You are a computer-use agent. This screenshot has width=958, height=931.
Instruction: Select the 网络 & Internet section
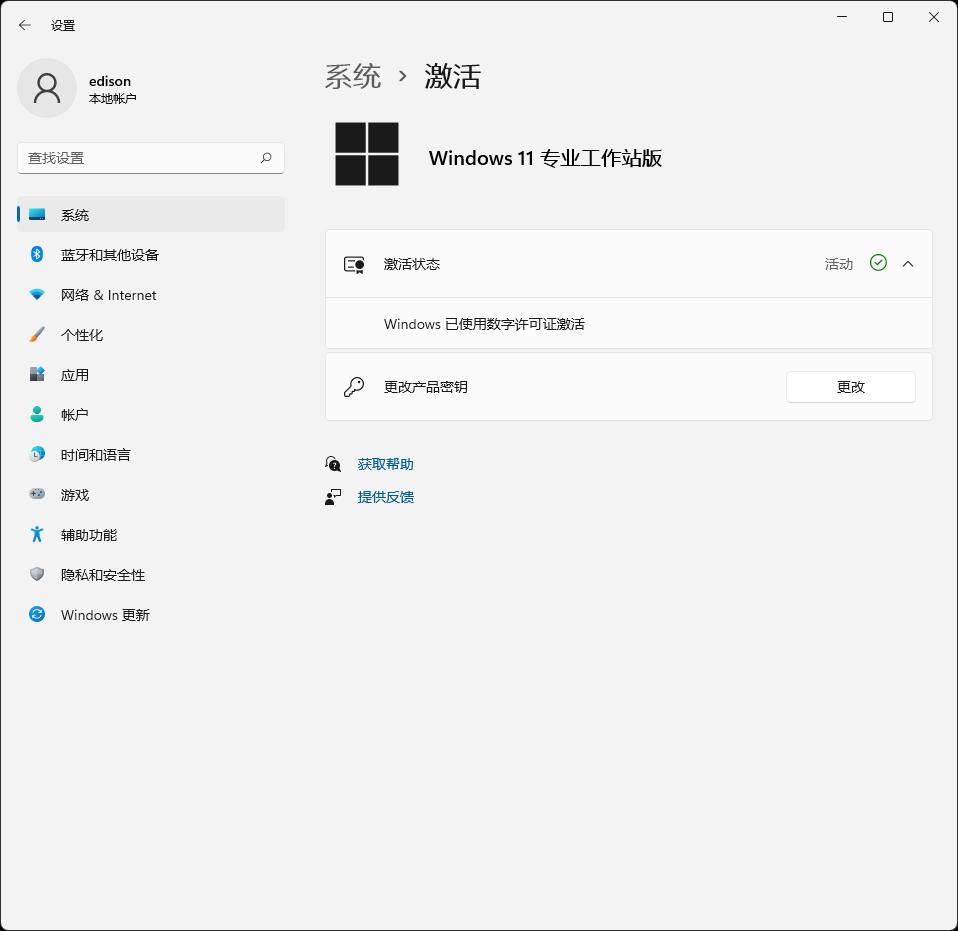[108, 295]
